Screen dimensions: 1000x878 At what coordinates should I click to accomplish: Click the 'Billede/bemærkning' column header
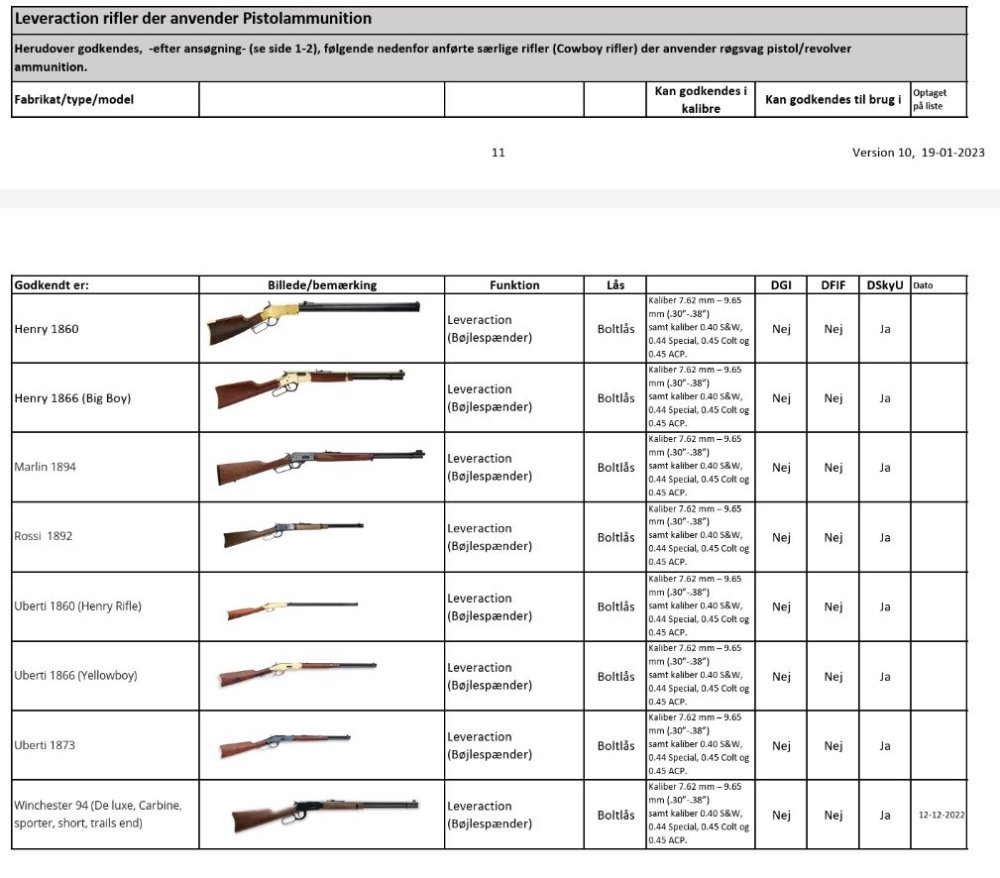[x=322, y=285]
